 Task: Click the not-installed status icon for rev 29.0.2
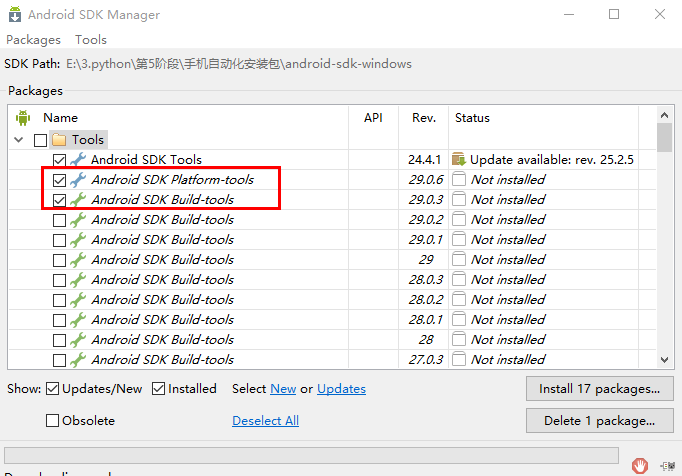pyautogui.click(x=459, y=219)
